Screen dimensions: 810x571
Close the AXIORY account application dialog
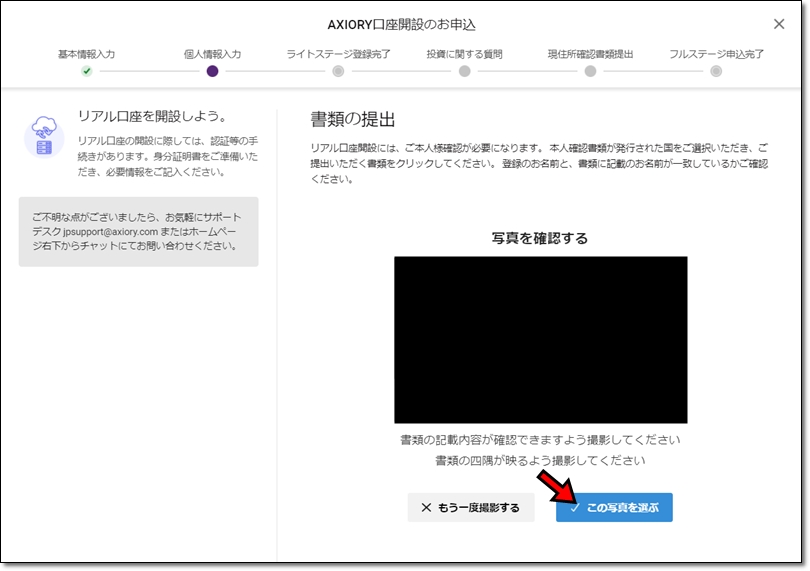click(x=778, y=24)
